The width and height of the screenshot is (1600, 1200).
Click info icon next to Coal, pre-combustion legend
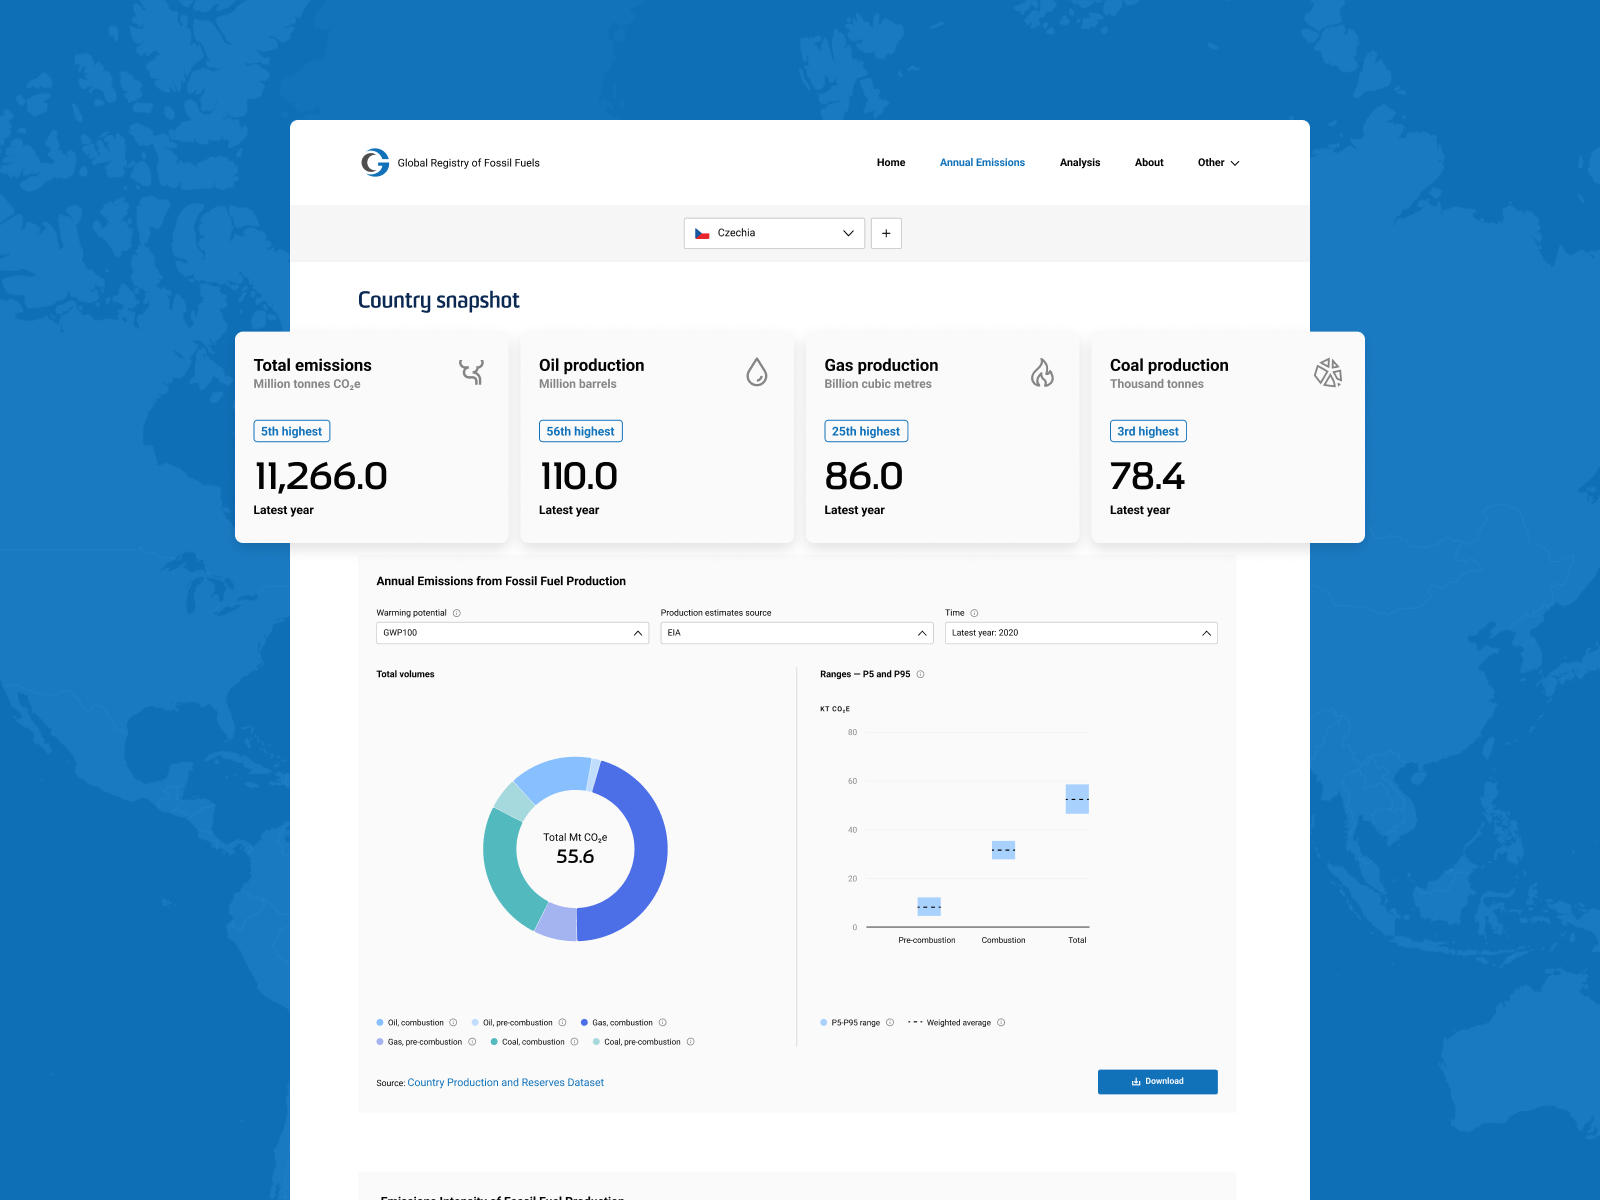pos(690,1042)
